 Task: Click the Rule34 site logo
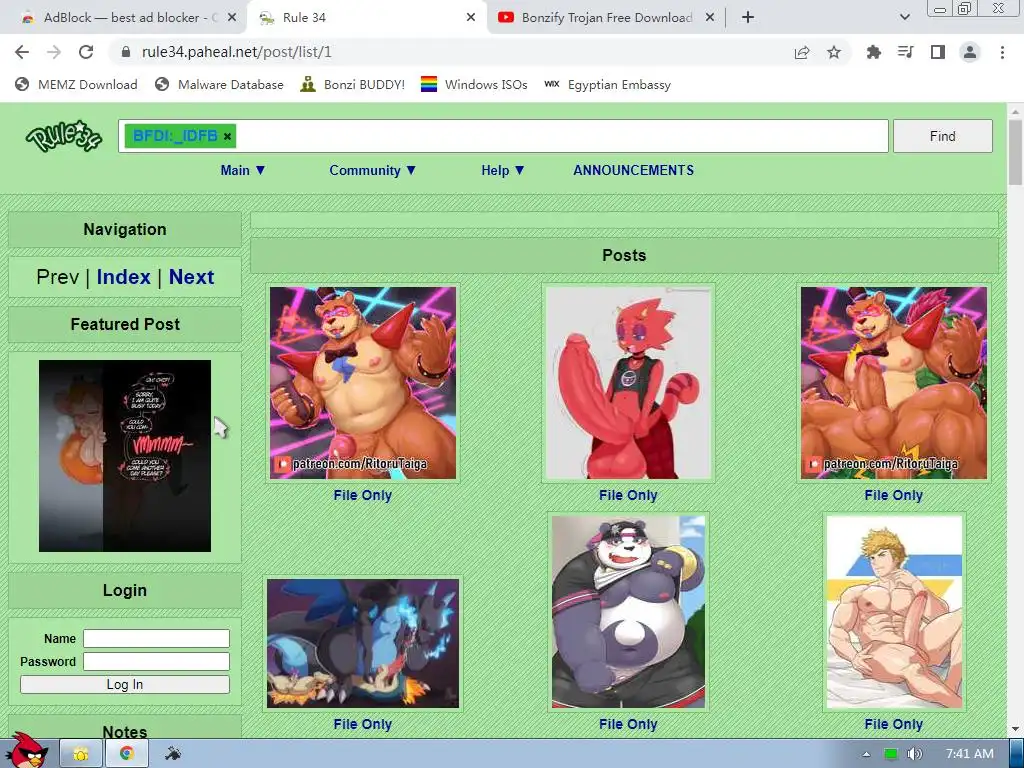(x=64, y=136)
